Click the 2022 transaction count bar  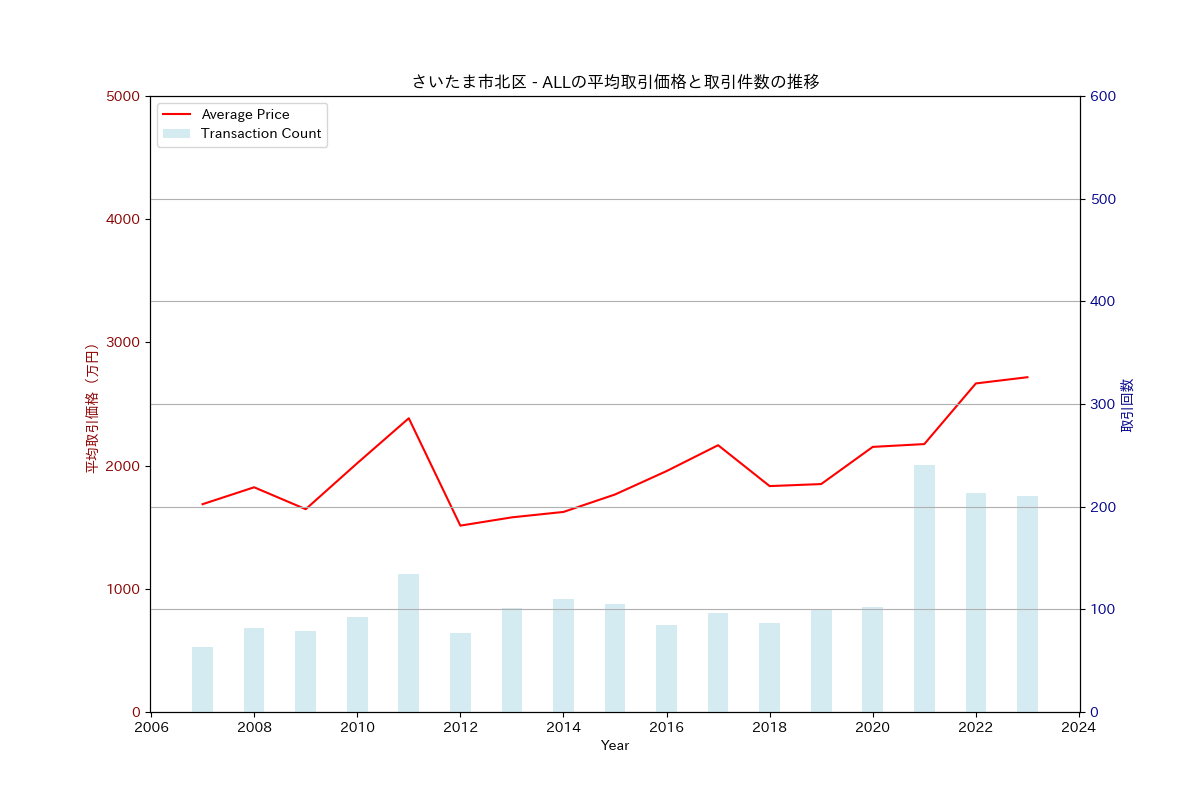coord(975,602)
